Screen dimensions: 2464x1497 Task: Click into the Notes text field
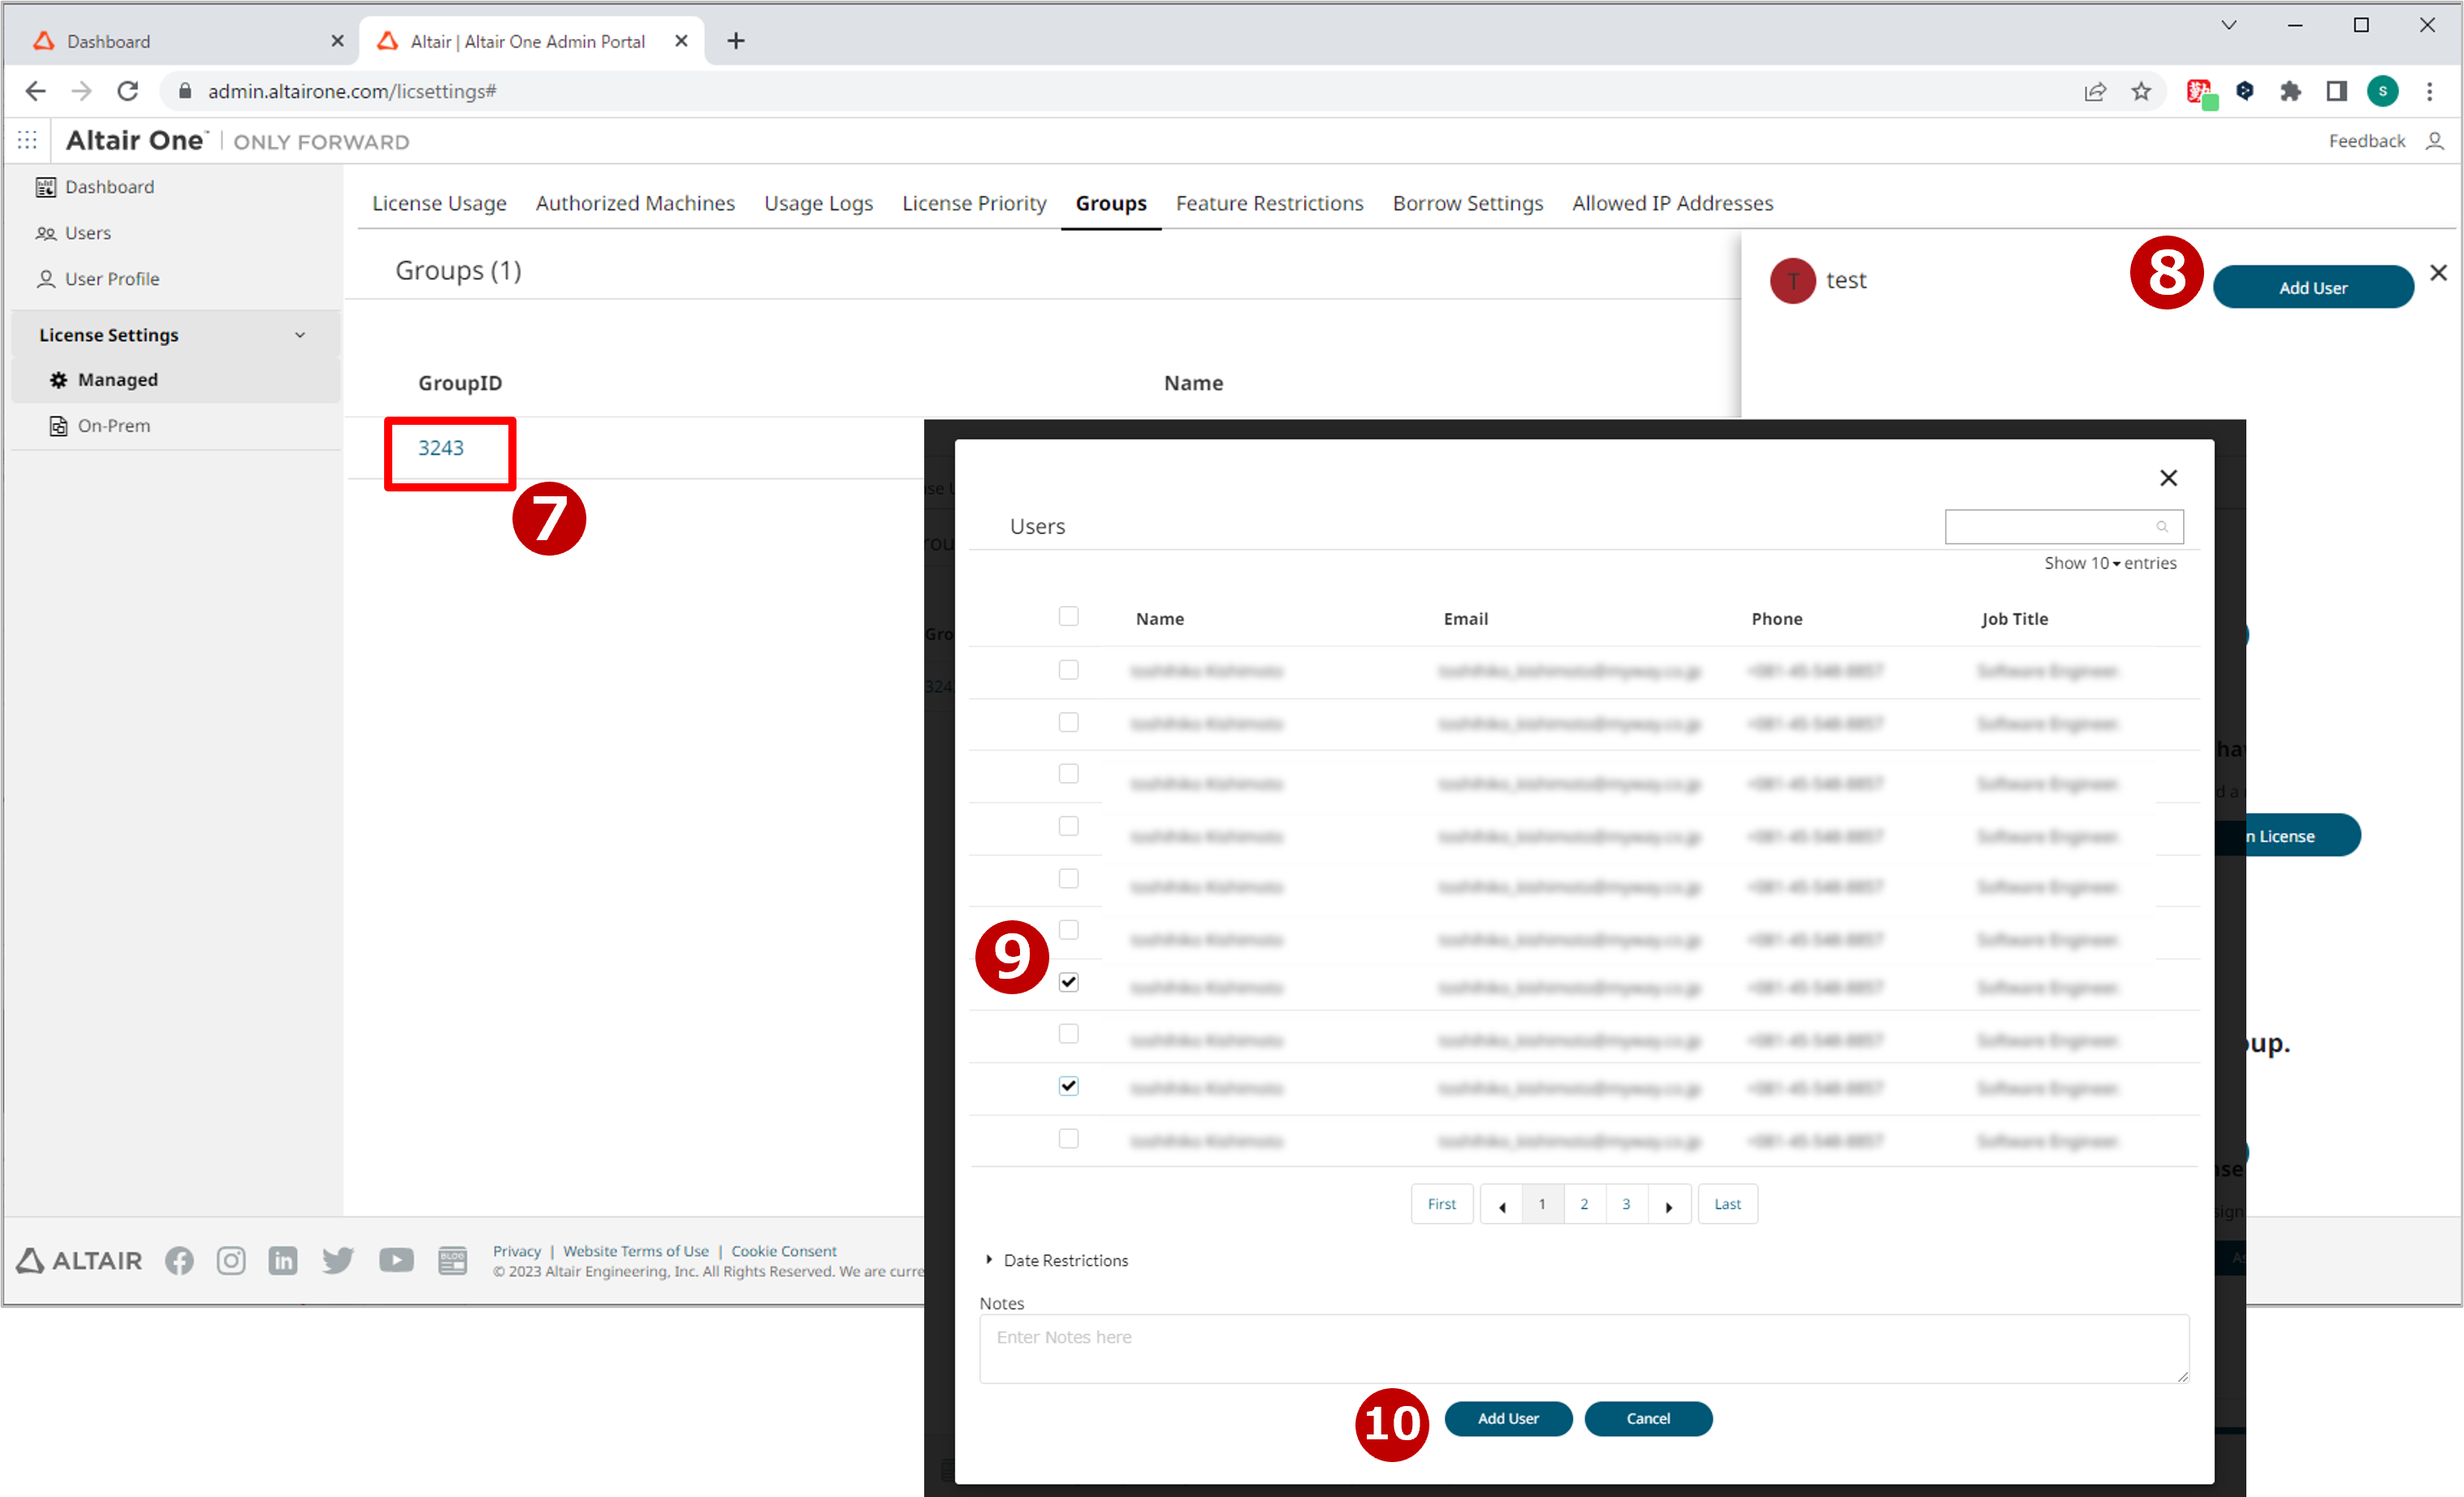1583,1348
